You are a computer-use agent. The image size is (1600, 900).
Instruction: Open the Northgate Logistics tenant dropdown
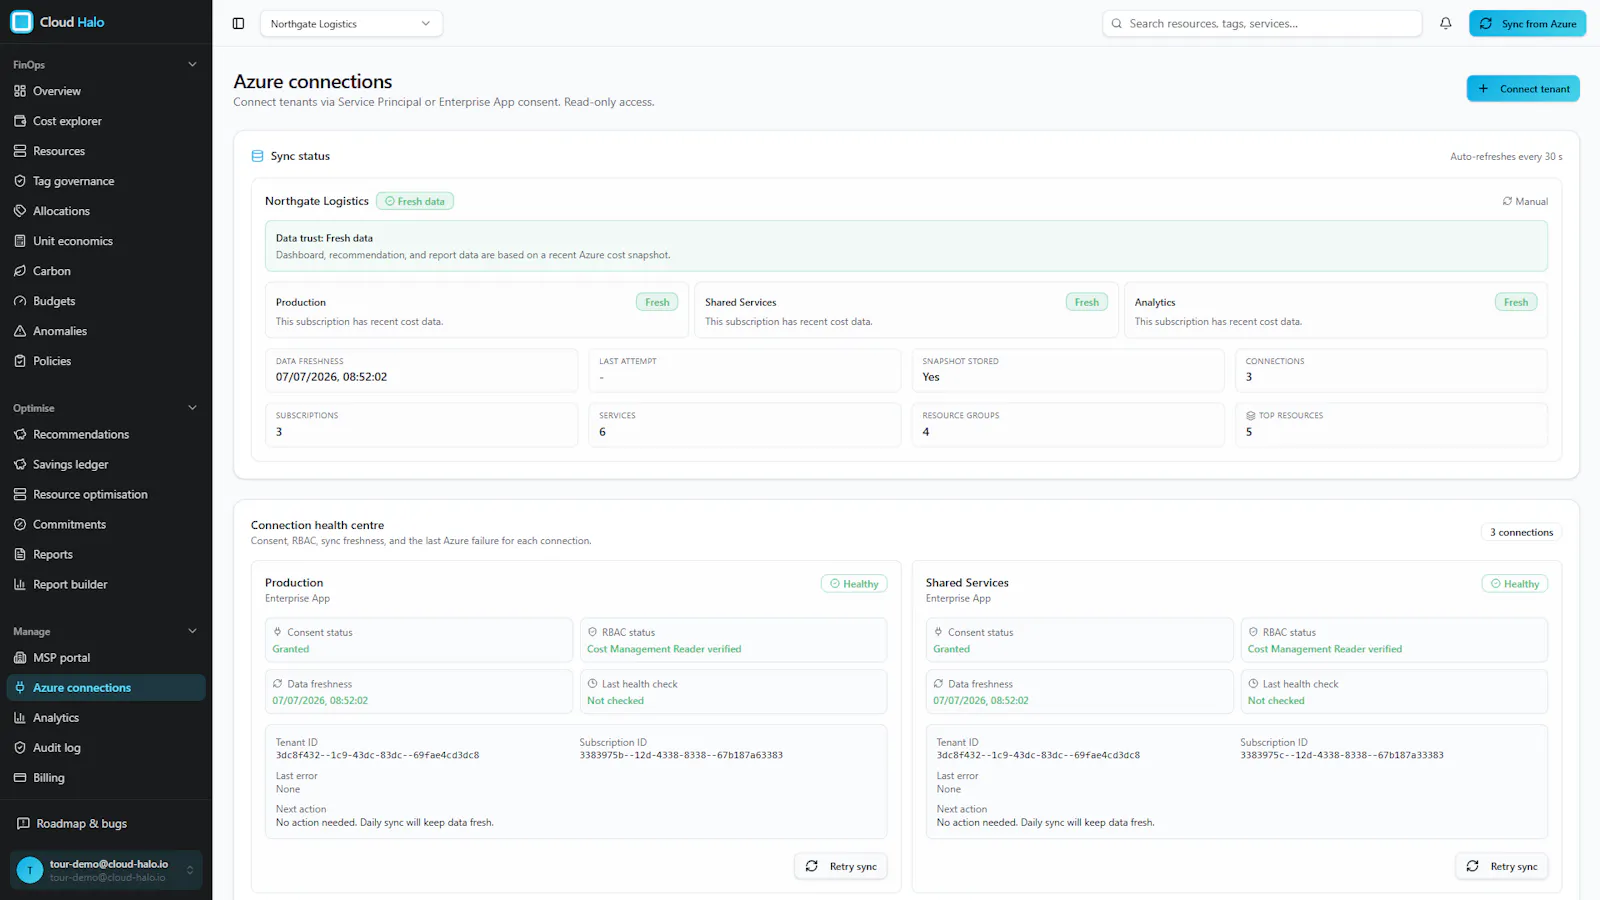pyautogui.click(x=351, y=23)
